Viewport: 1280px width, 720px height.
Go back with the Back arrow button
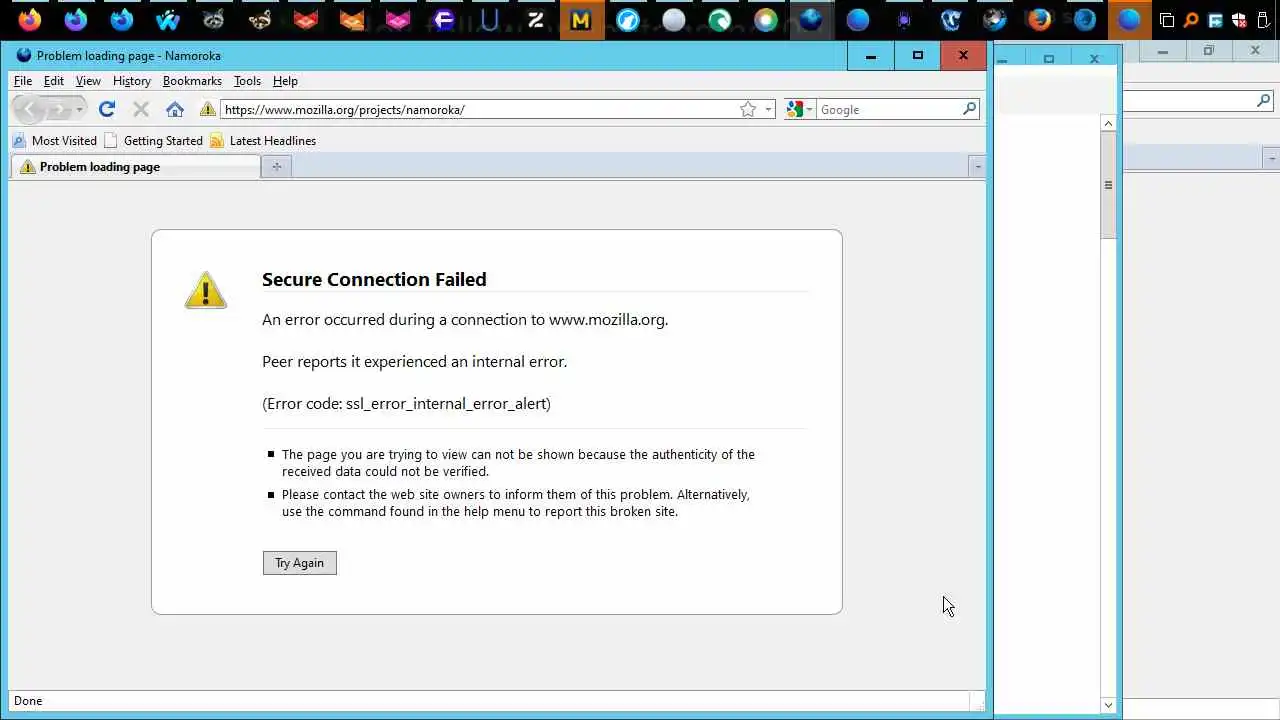point(30,109)
